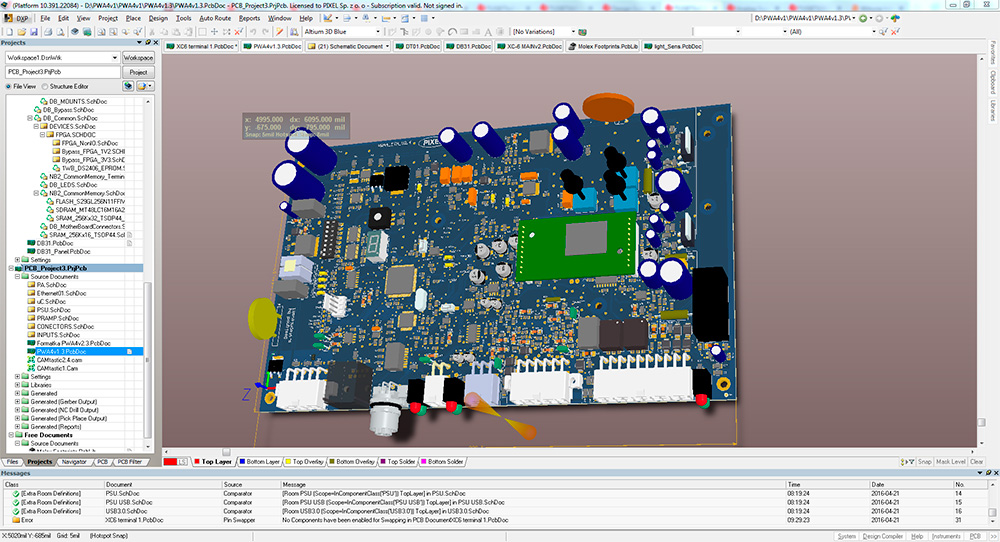Image resolution: width=1000 pixels, height=542 pixels.
Task: Select the File View radio button
Action: (x=8, y=87)
